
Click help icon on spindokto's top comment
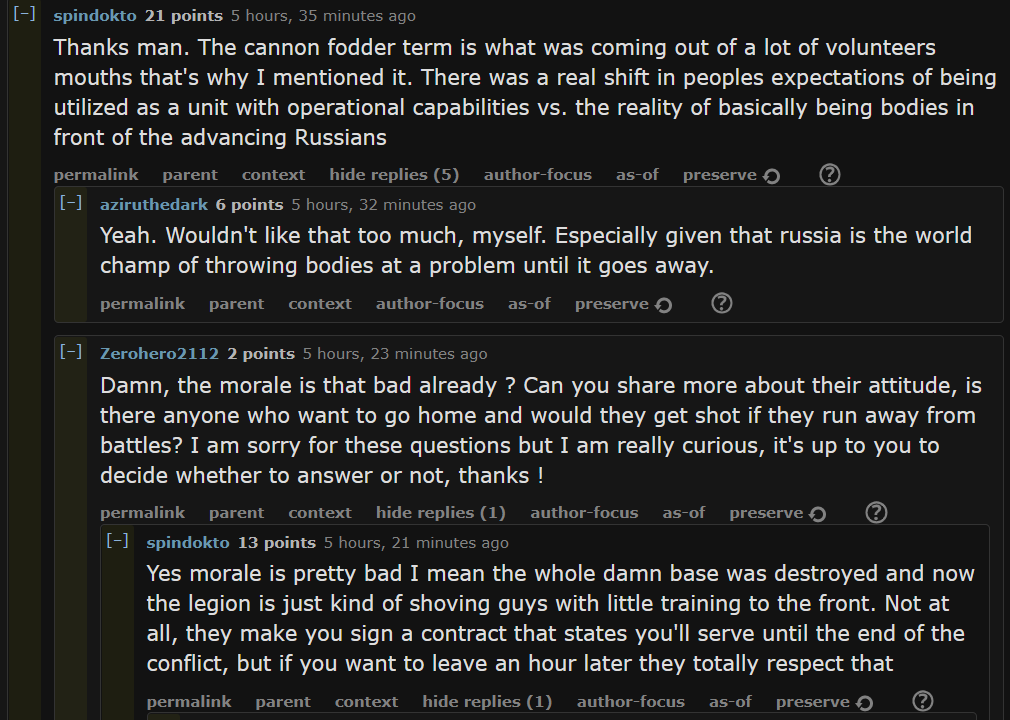tap(829, 175)
